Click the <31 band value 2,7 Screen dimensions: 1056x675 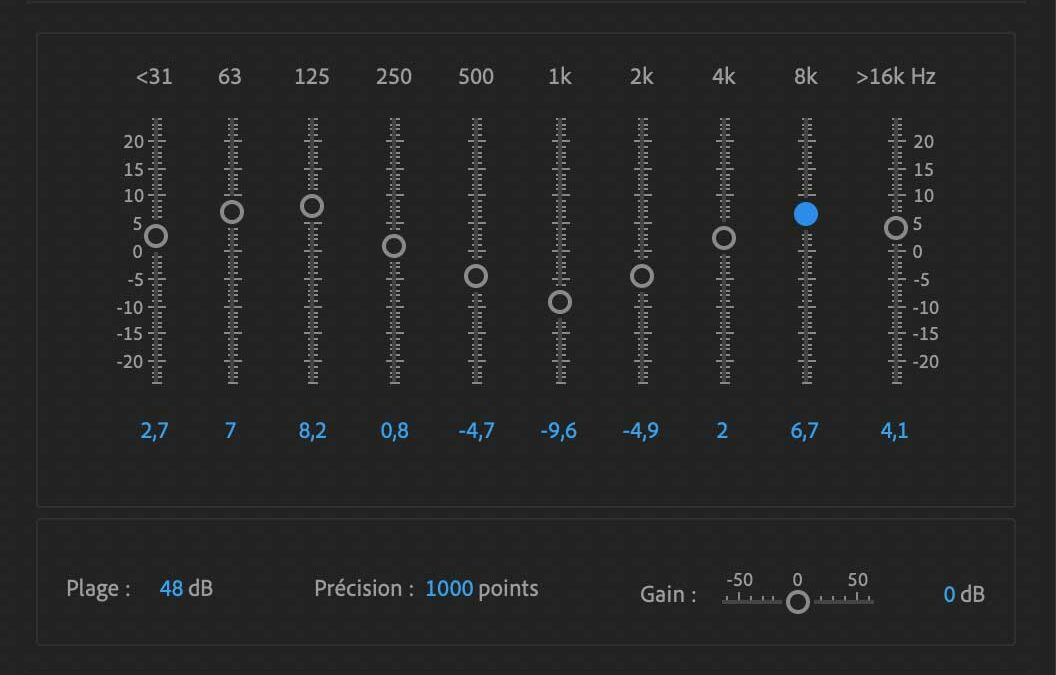pyautogui.click(x=154, y=432)
